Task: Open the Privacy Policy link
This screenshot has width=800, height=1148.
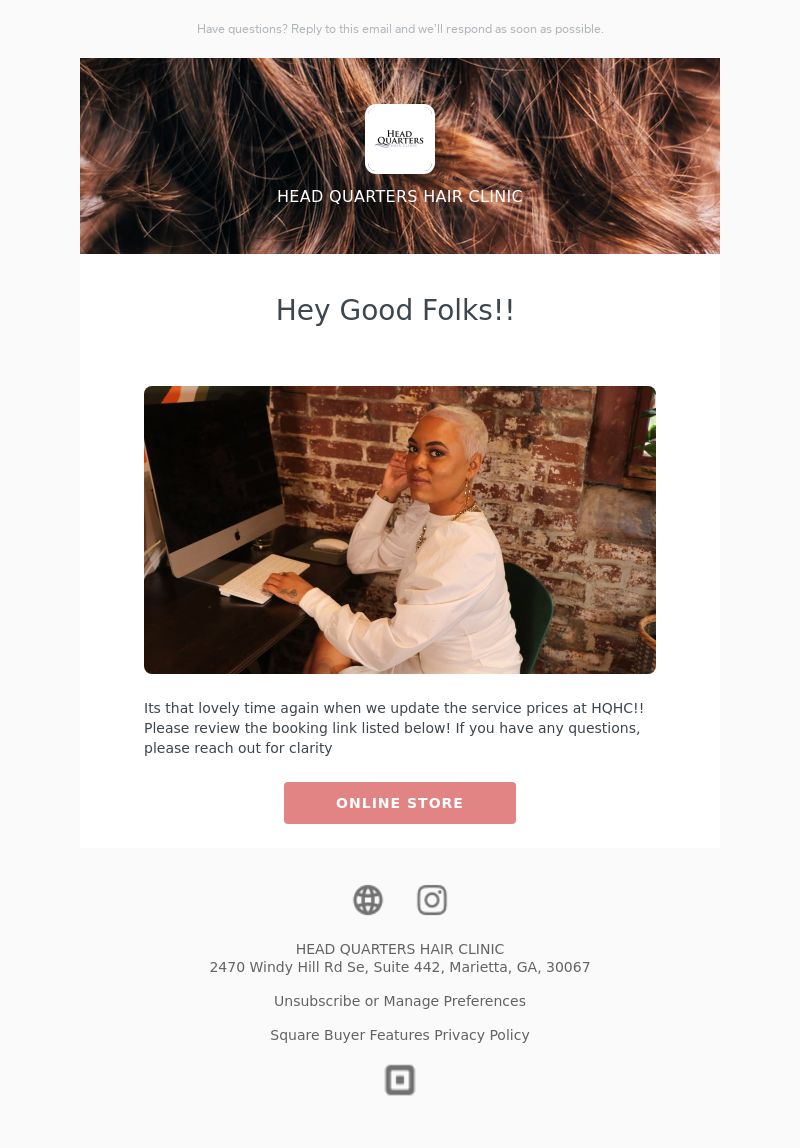Action: 482,1035
